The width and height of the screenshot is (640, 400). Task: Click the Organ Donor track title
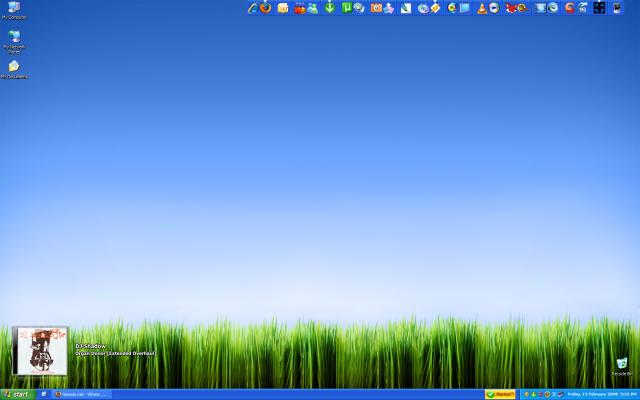pyautogui.click(x=116, y=353)
